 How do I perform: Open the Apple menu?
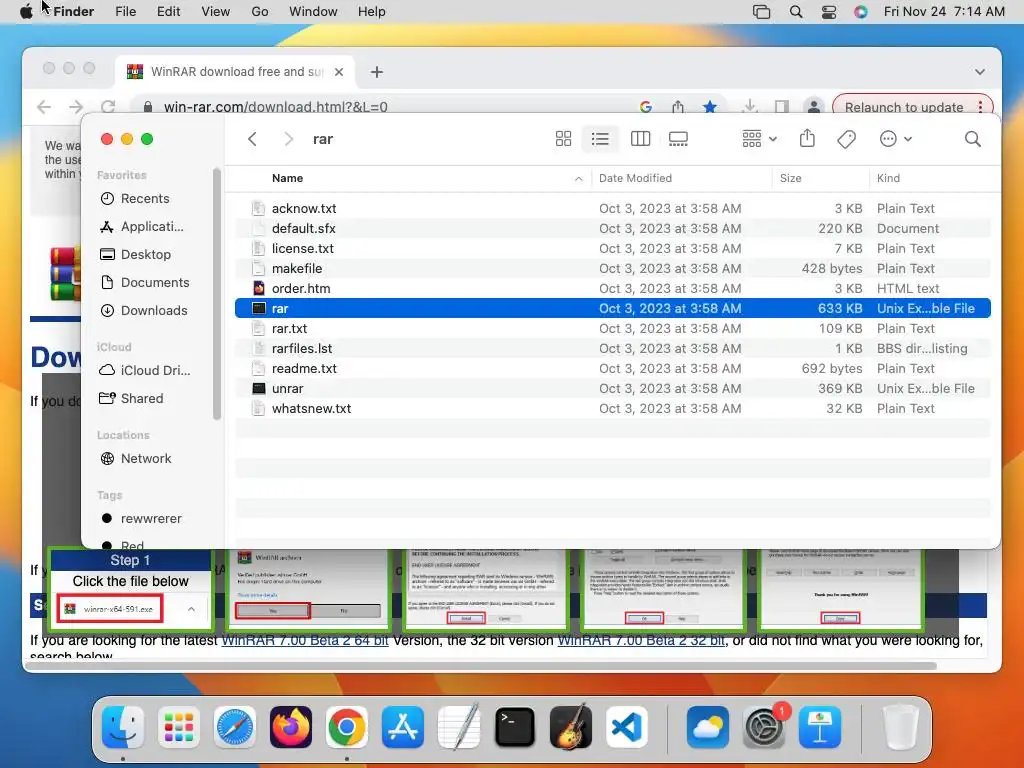click(x=26, y=12)
